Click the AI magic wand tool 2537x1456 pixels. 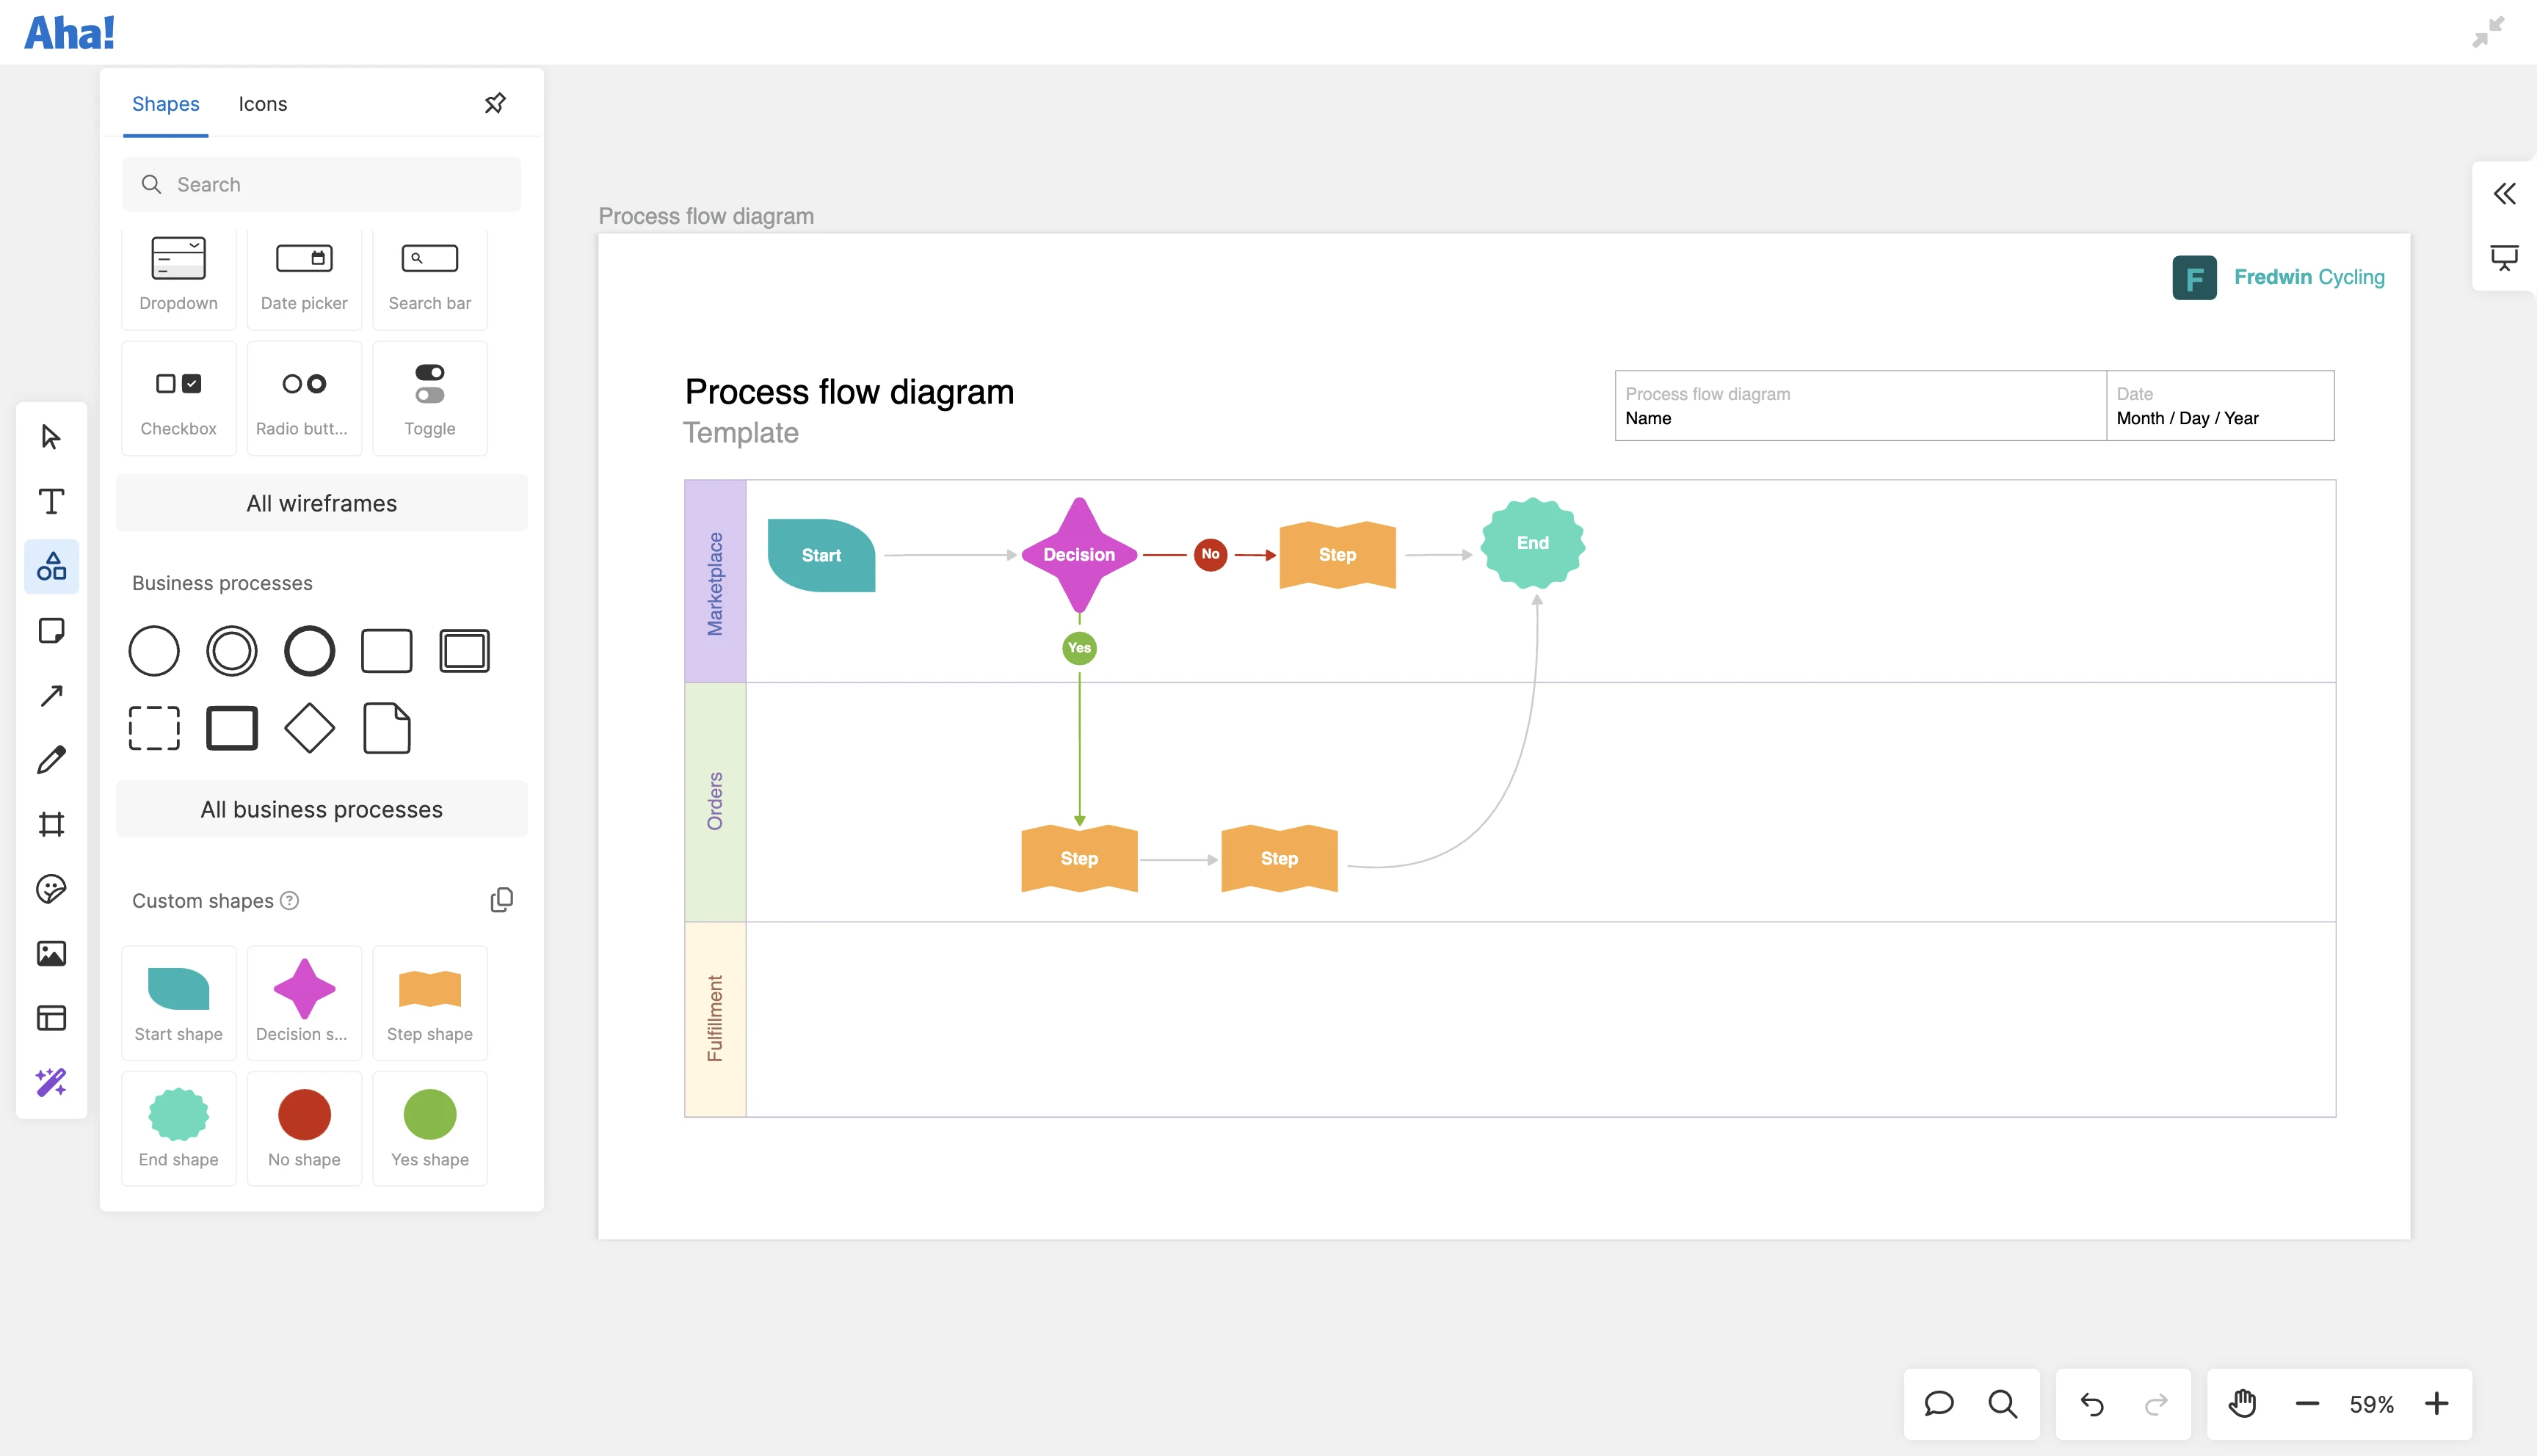click(51, 1082)
